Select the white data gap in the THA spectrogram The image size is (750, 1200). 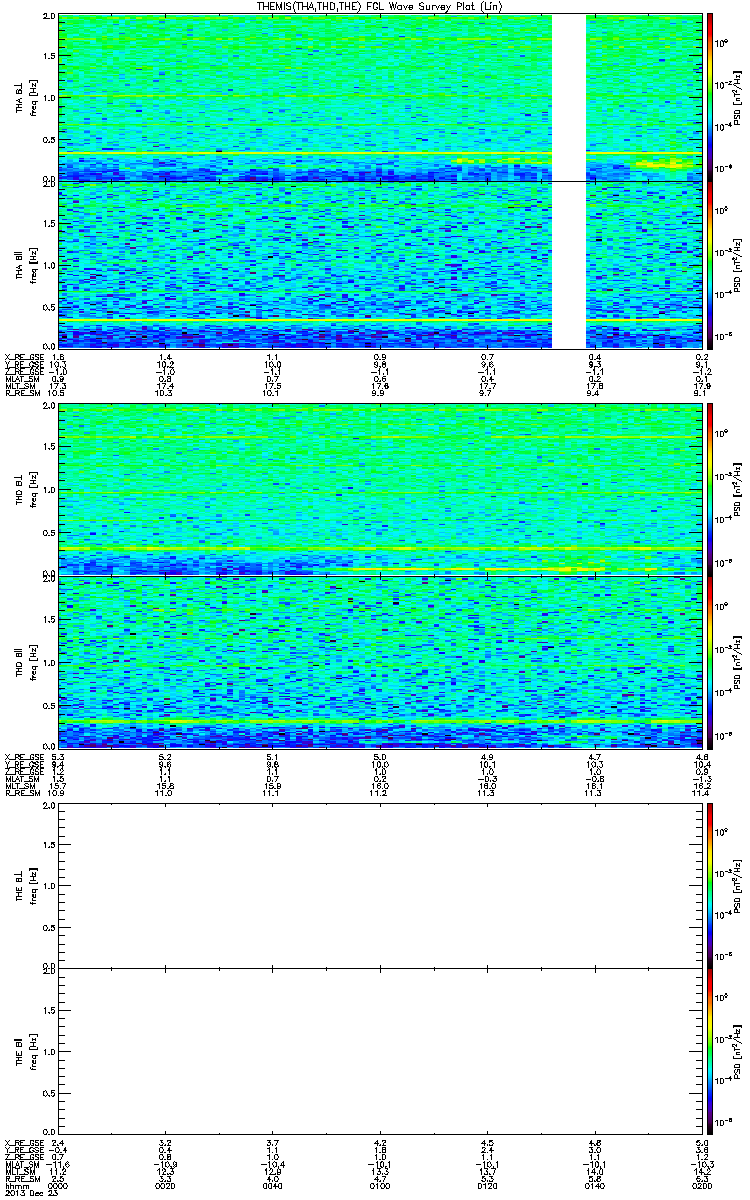tap(569, 181)
